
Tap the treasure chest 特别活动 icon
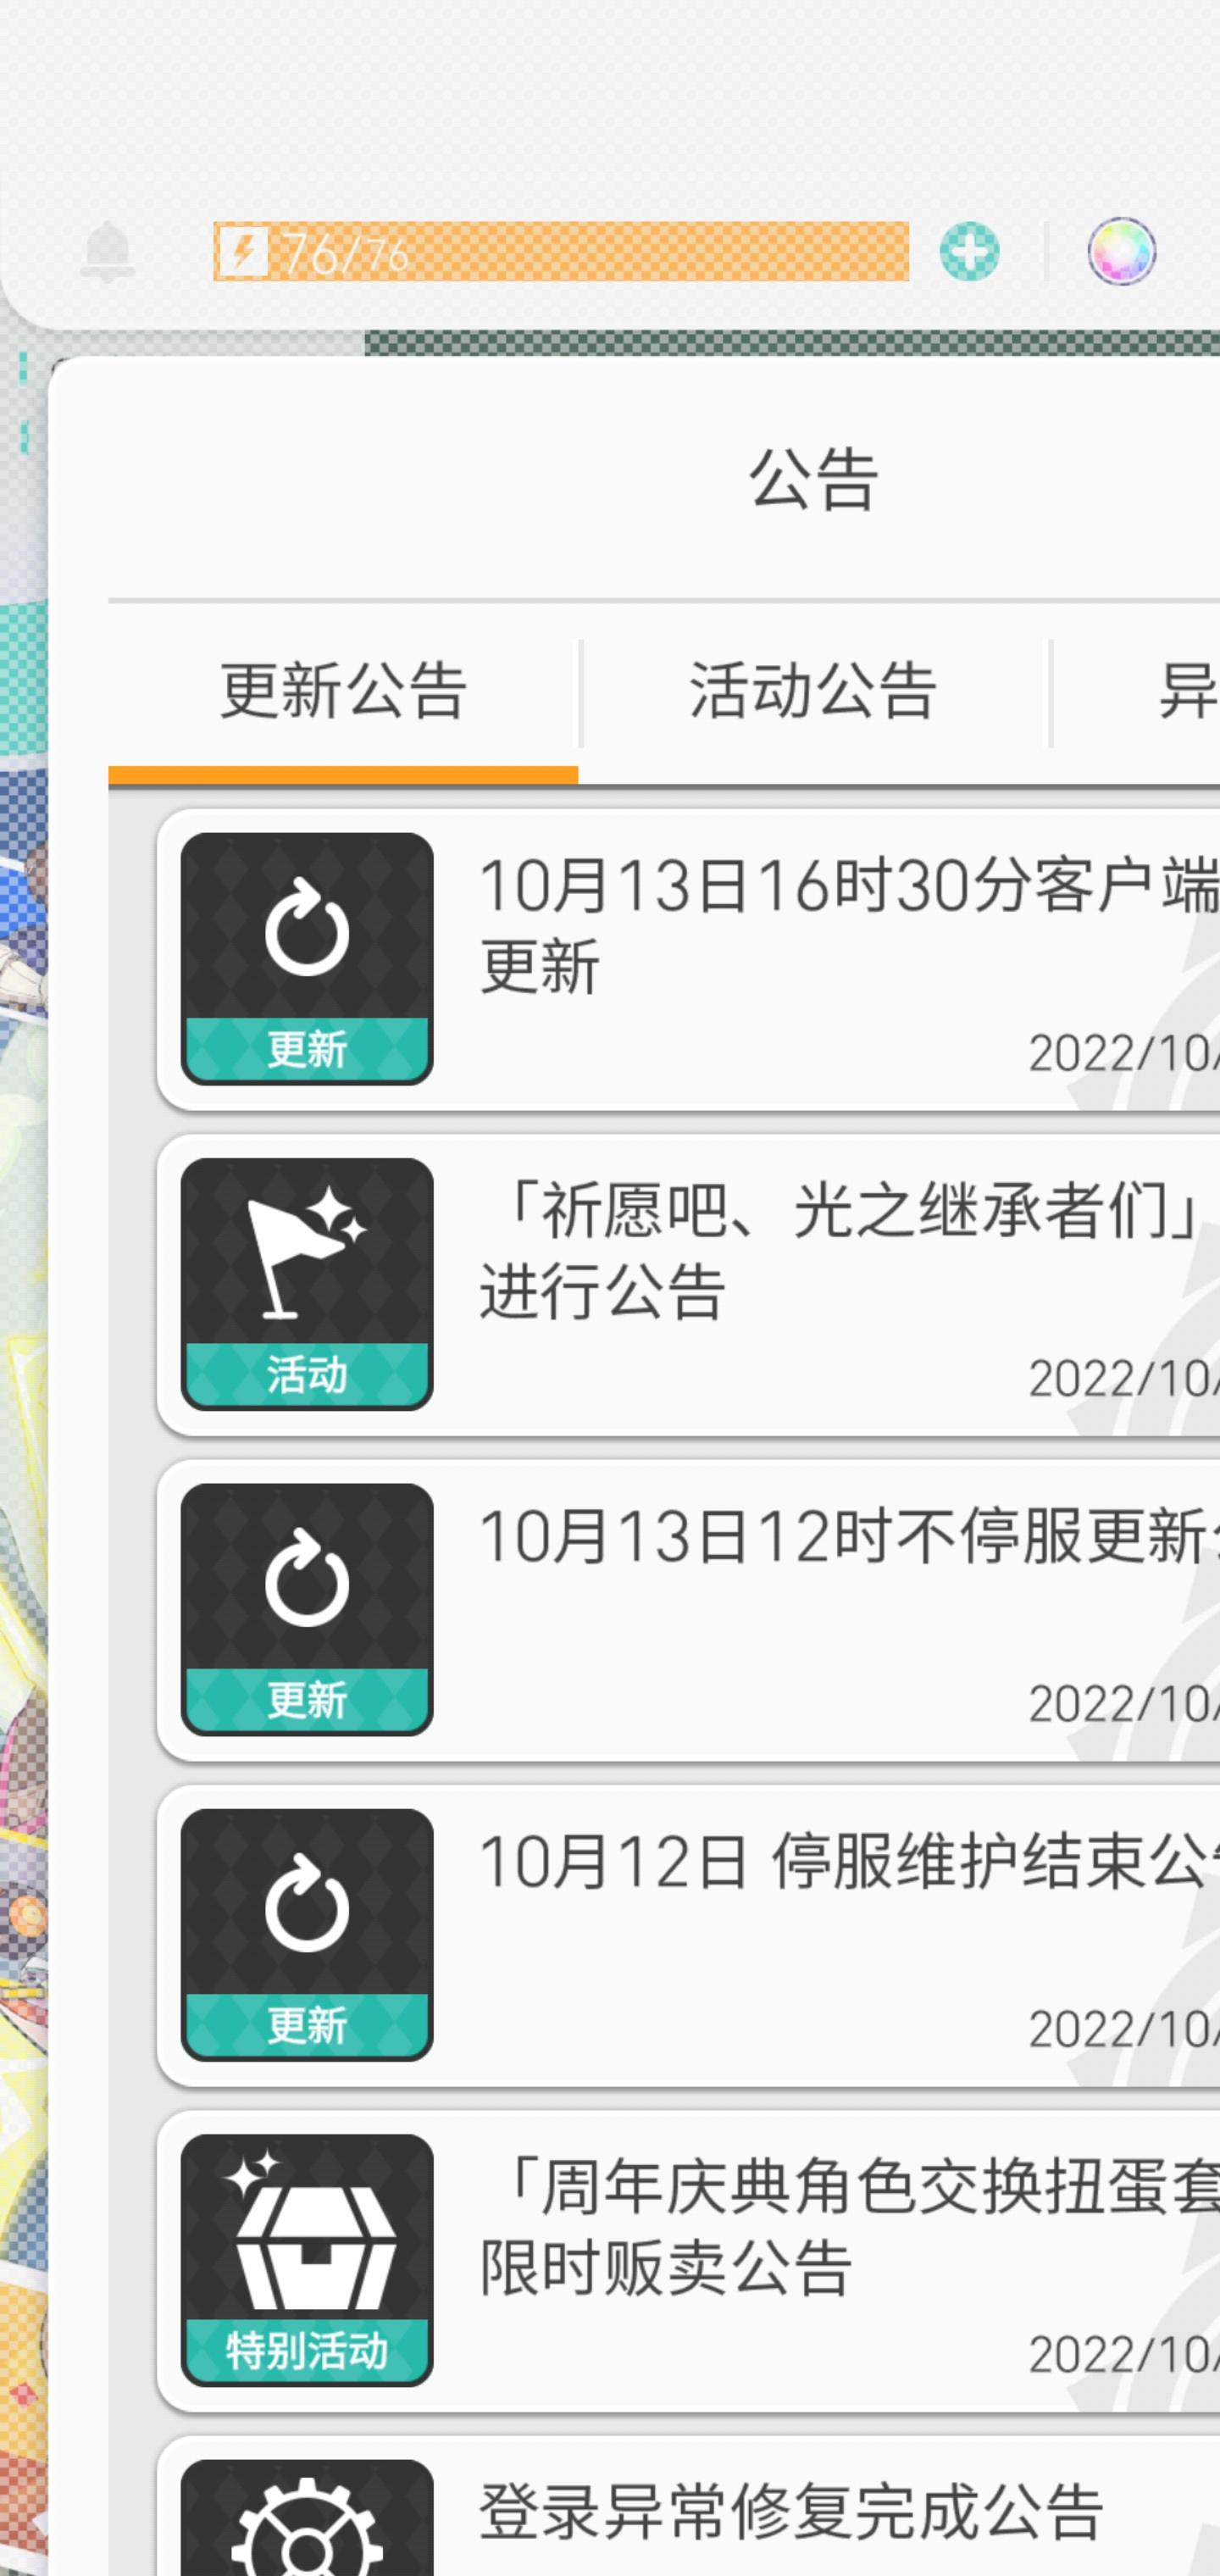click(x=307, y=2260)
